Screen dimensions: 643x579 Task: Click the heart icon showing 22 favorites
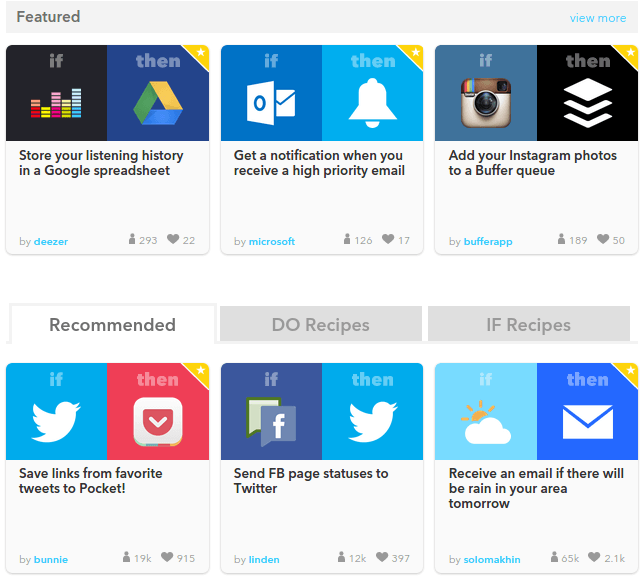point(173,239)
